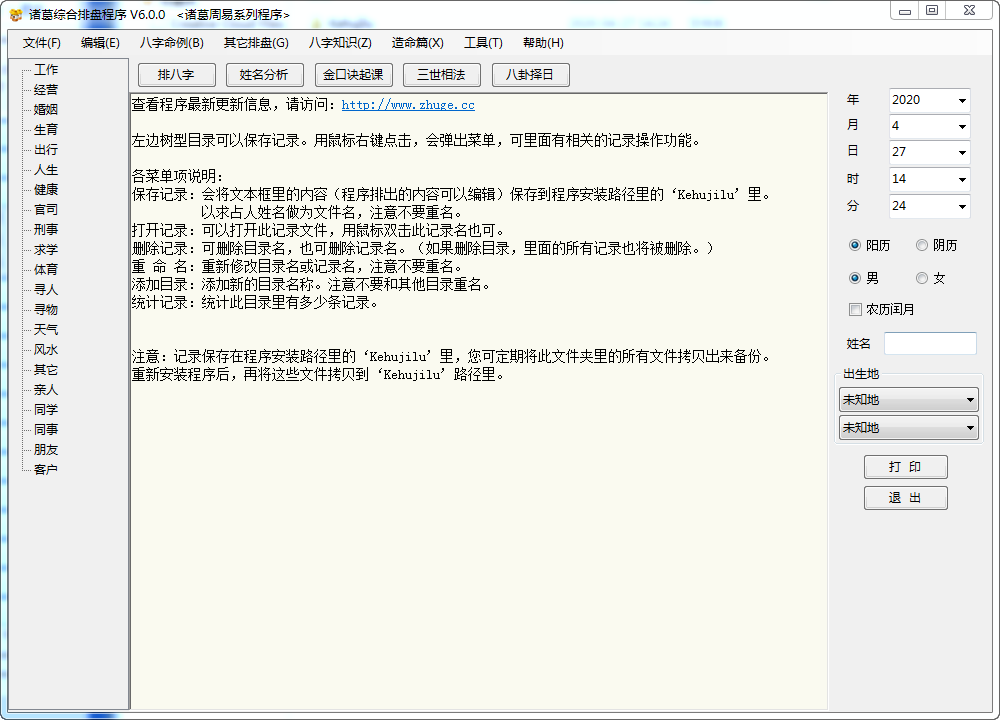Click the 三世相法 button
This screenshot has width=1000, height=720.
(x=441, y=75)
